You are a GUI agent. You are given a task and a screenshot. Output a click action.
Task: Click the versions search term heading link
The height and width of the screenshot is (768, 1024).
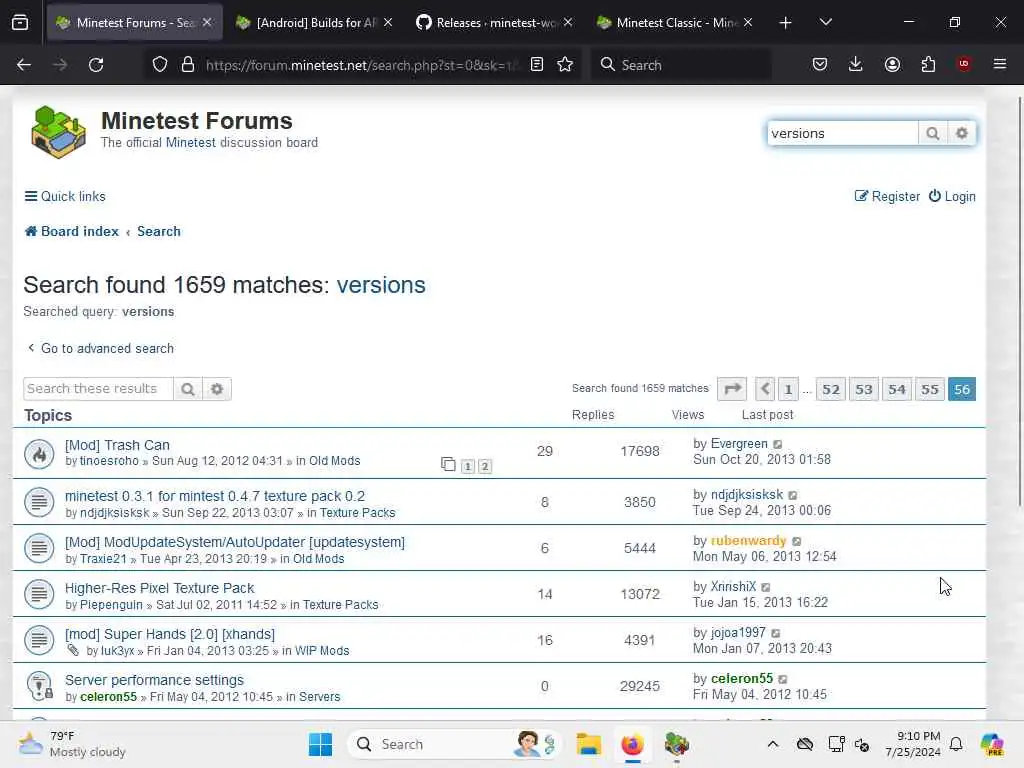[x=381, y=285]
